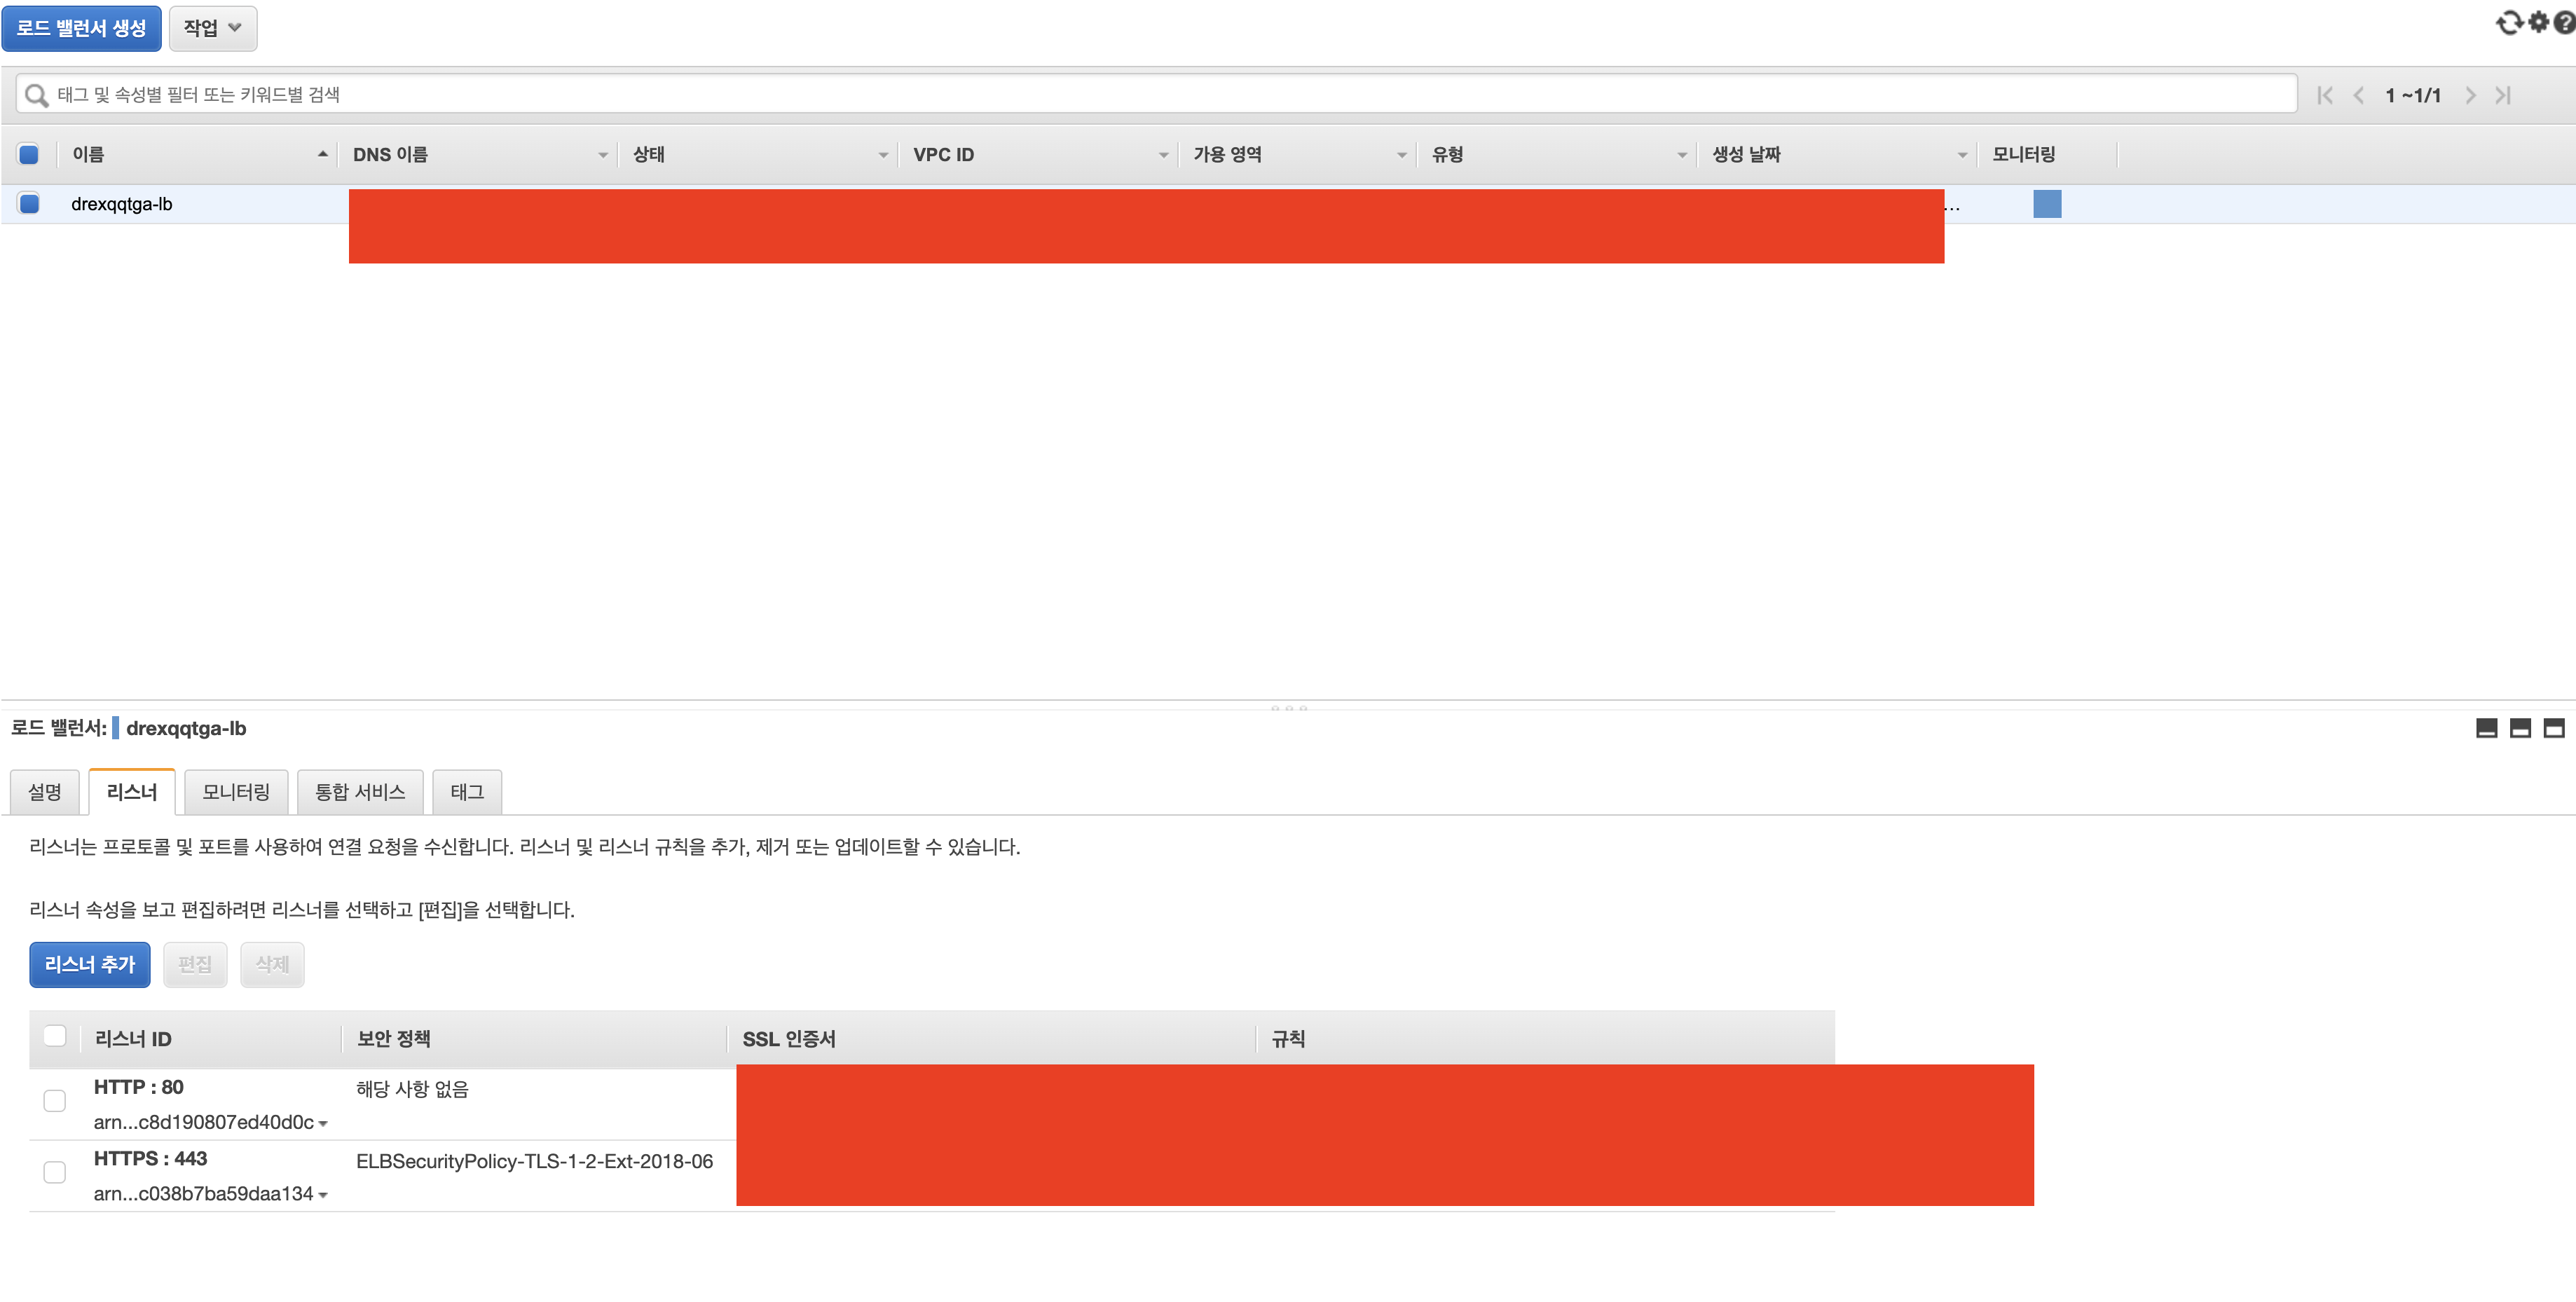Viewport: 2576px width, 1302px height.
Task: Jump to last page arrow
Action: coord(2503,95)
